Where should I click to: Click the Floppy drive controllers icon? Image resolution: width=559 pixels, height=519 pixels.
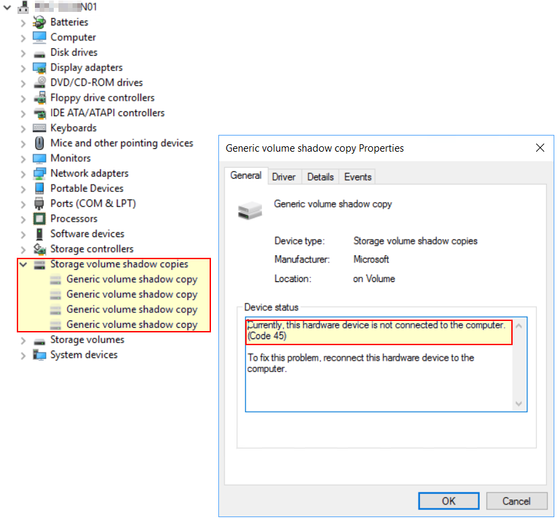pos(39,97)
